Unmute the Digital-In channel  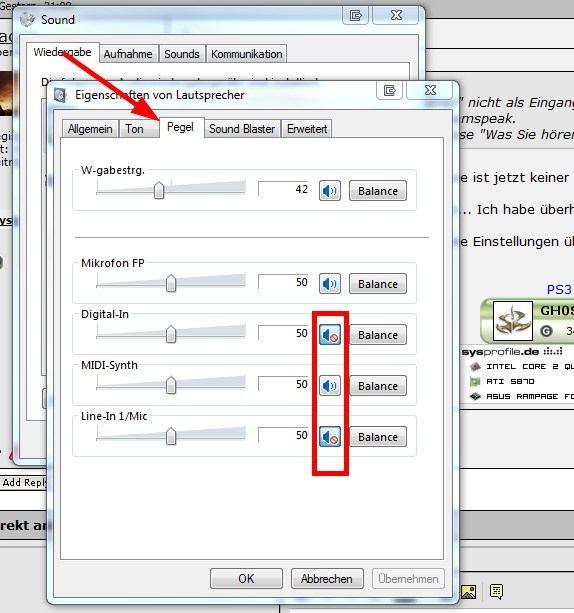click(x=330, y=335)
